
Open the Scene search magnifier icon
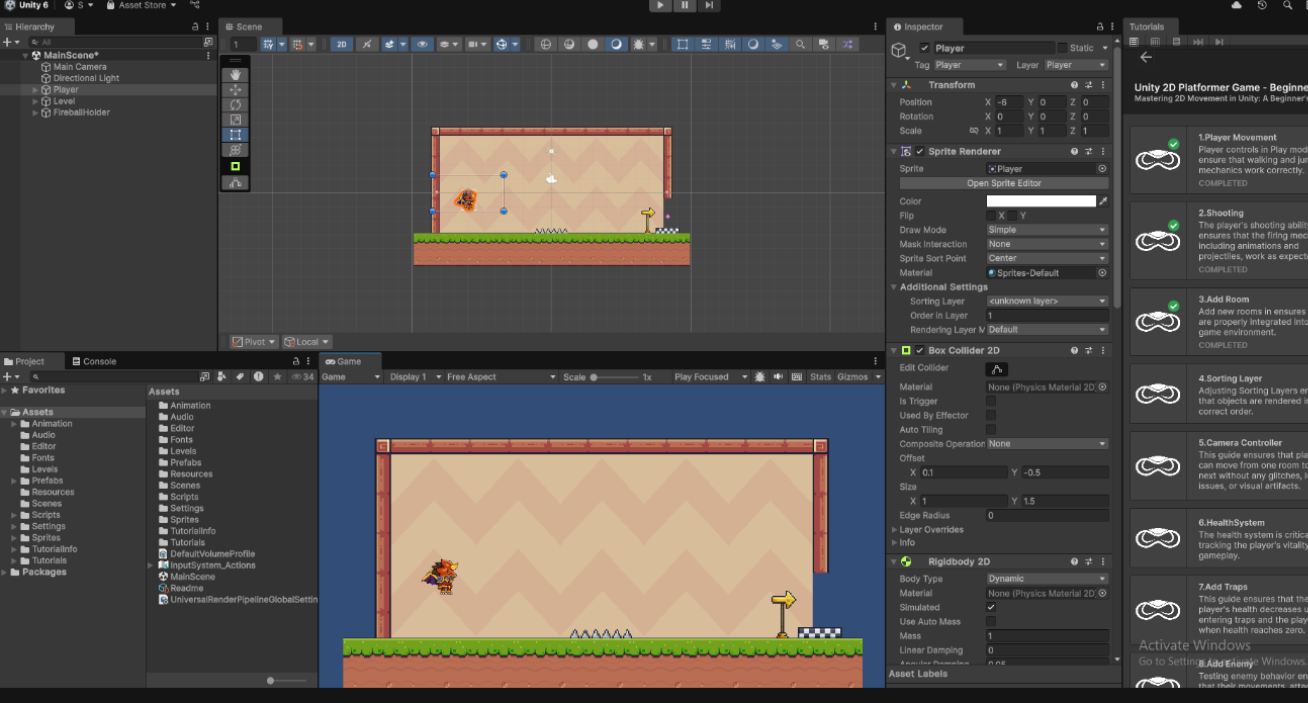click(x=800, y=44)
